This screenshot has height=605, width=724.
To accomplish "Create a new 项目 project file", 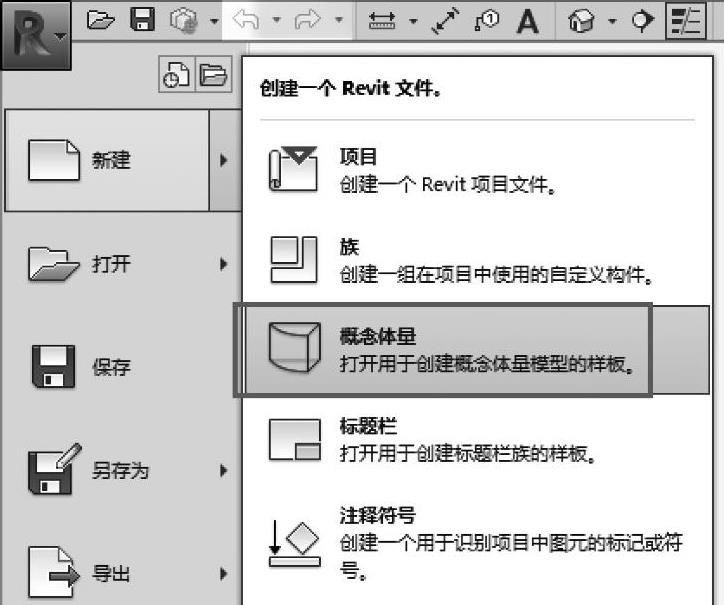I will (x=477, y=170).
